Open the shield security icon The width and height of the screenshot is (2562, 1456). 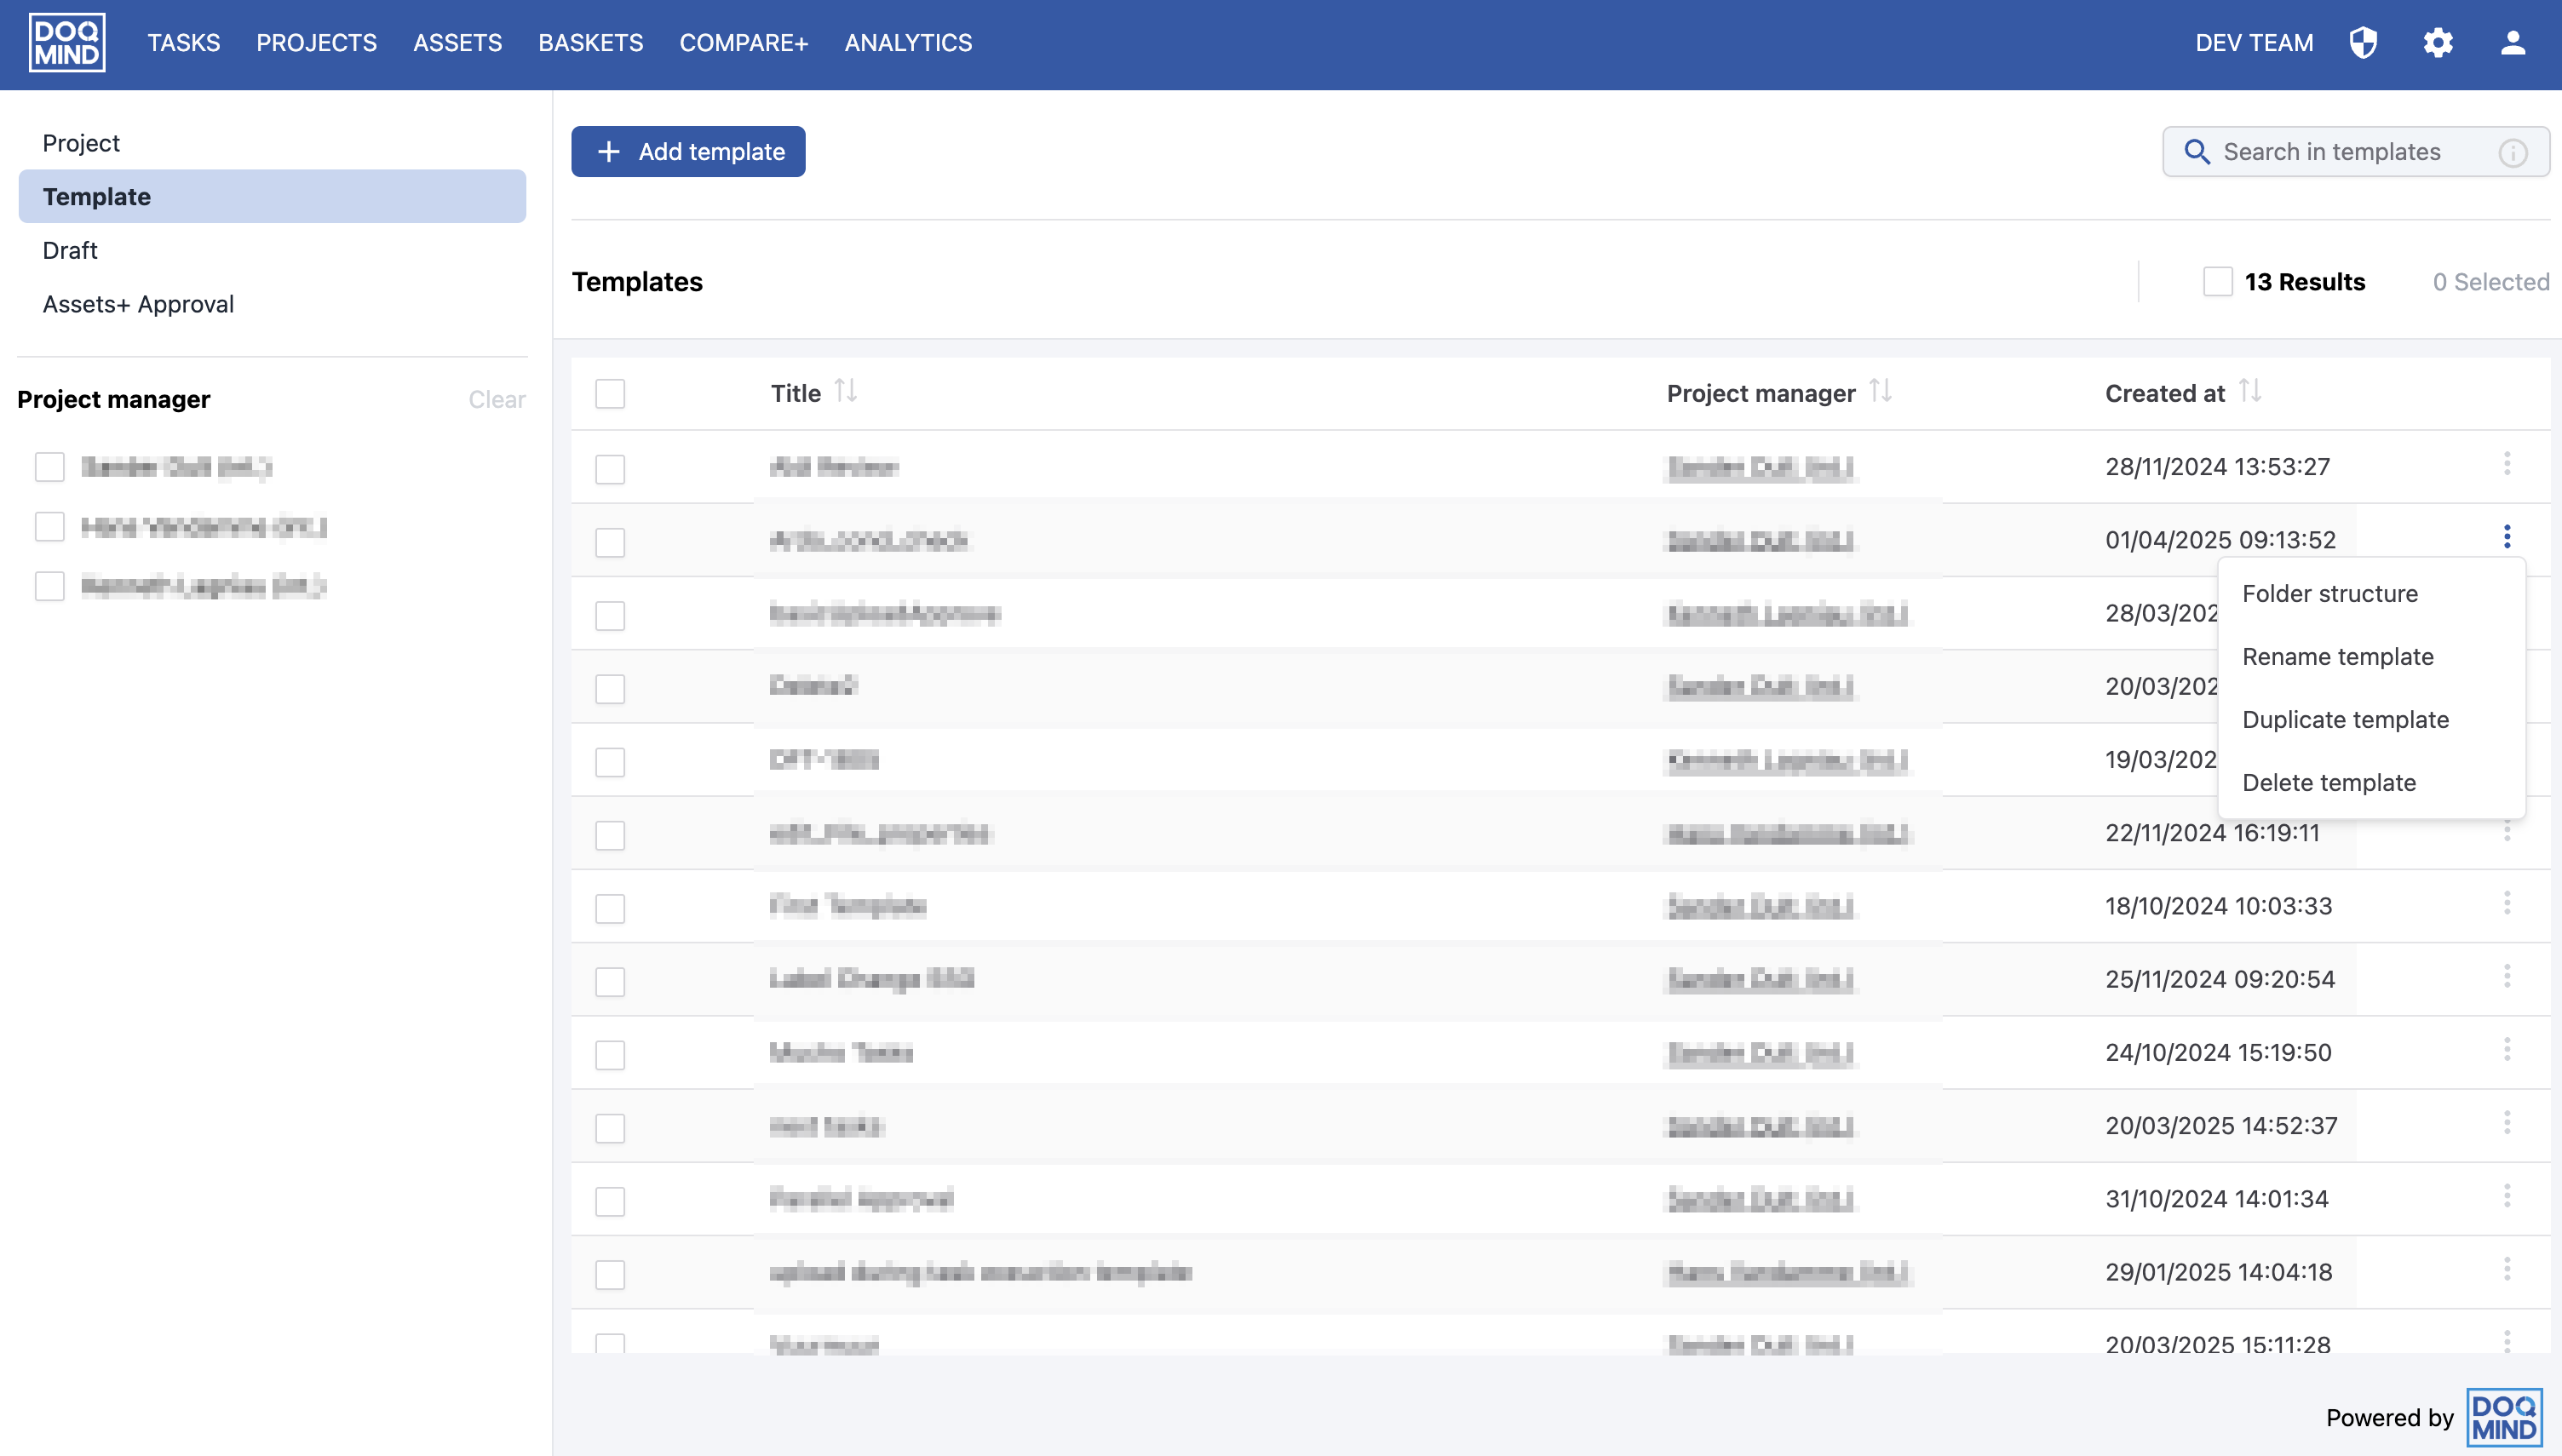pyautogui.click(x=2363, y=43)
